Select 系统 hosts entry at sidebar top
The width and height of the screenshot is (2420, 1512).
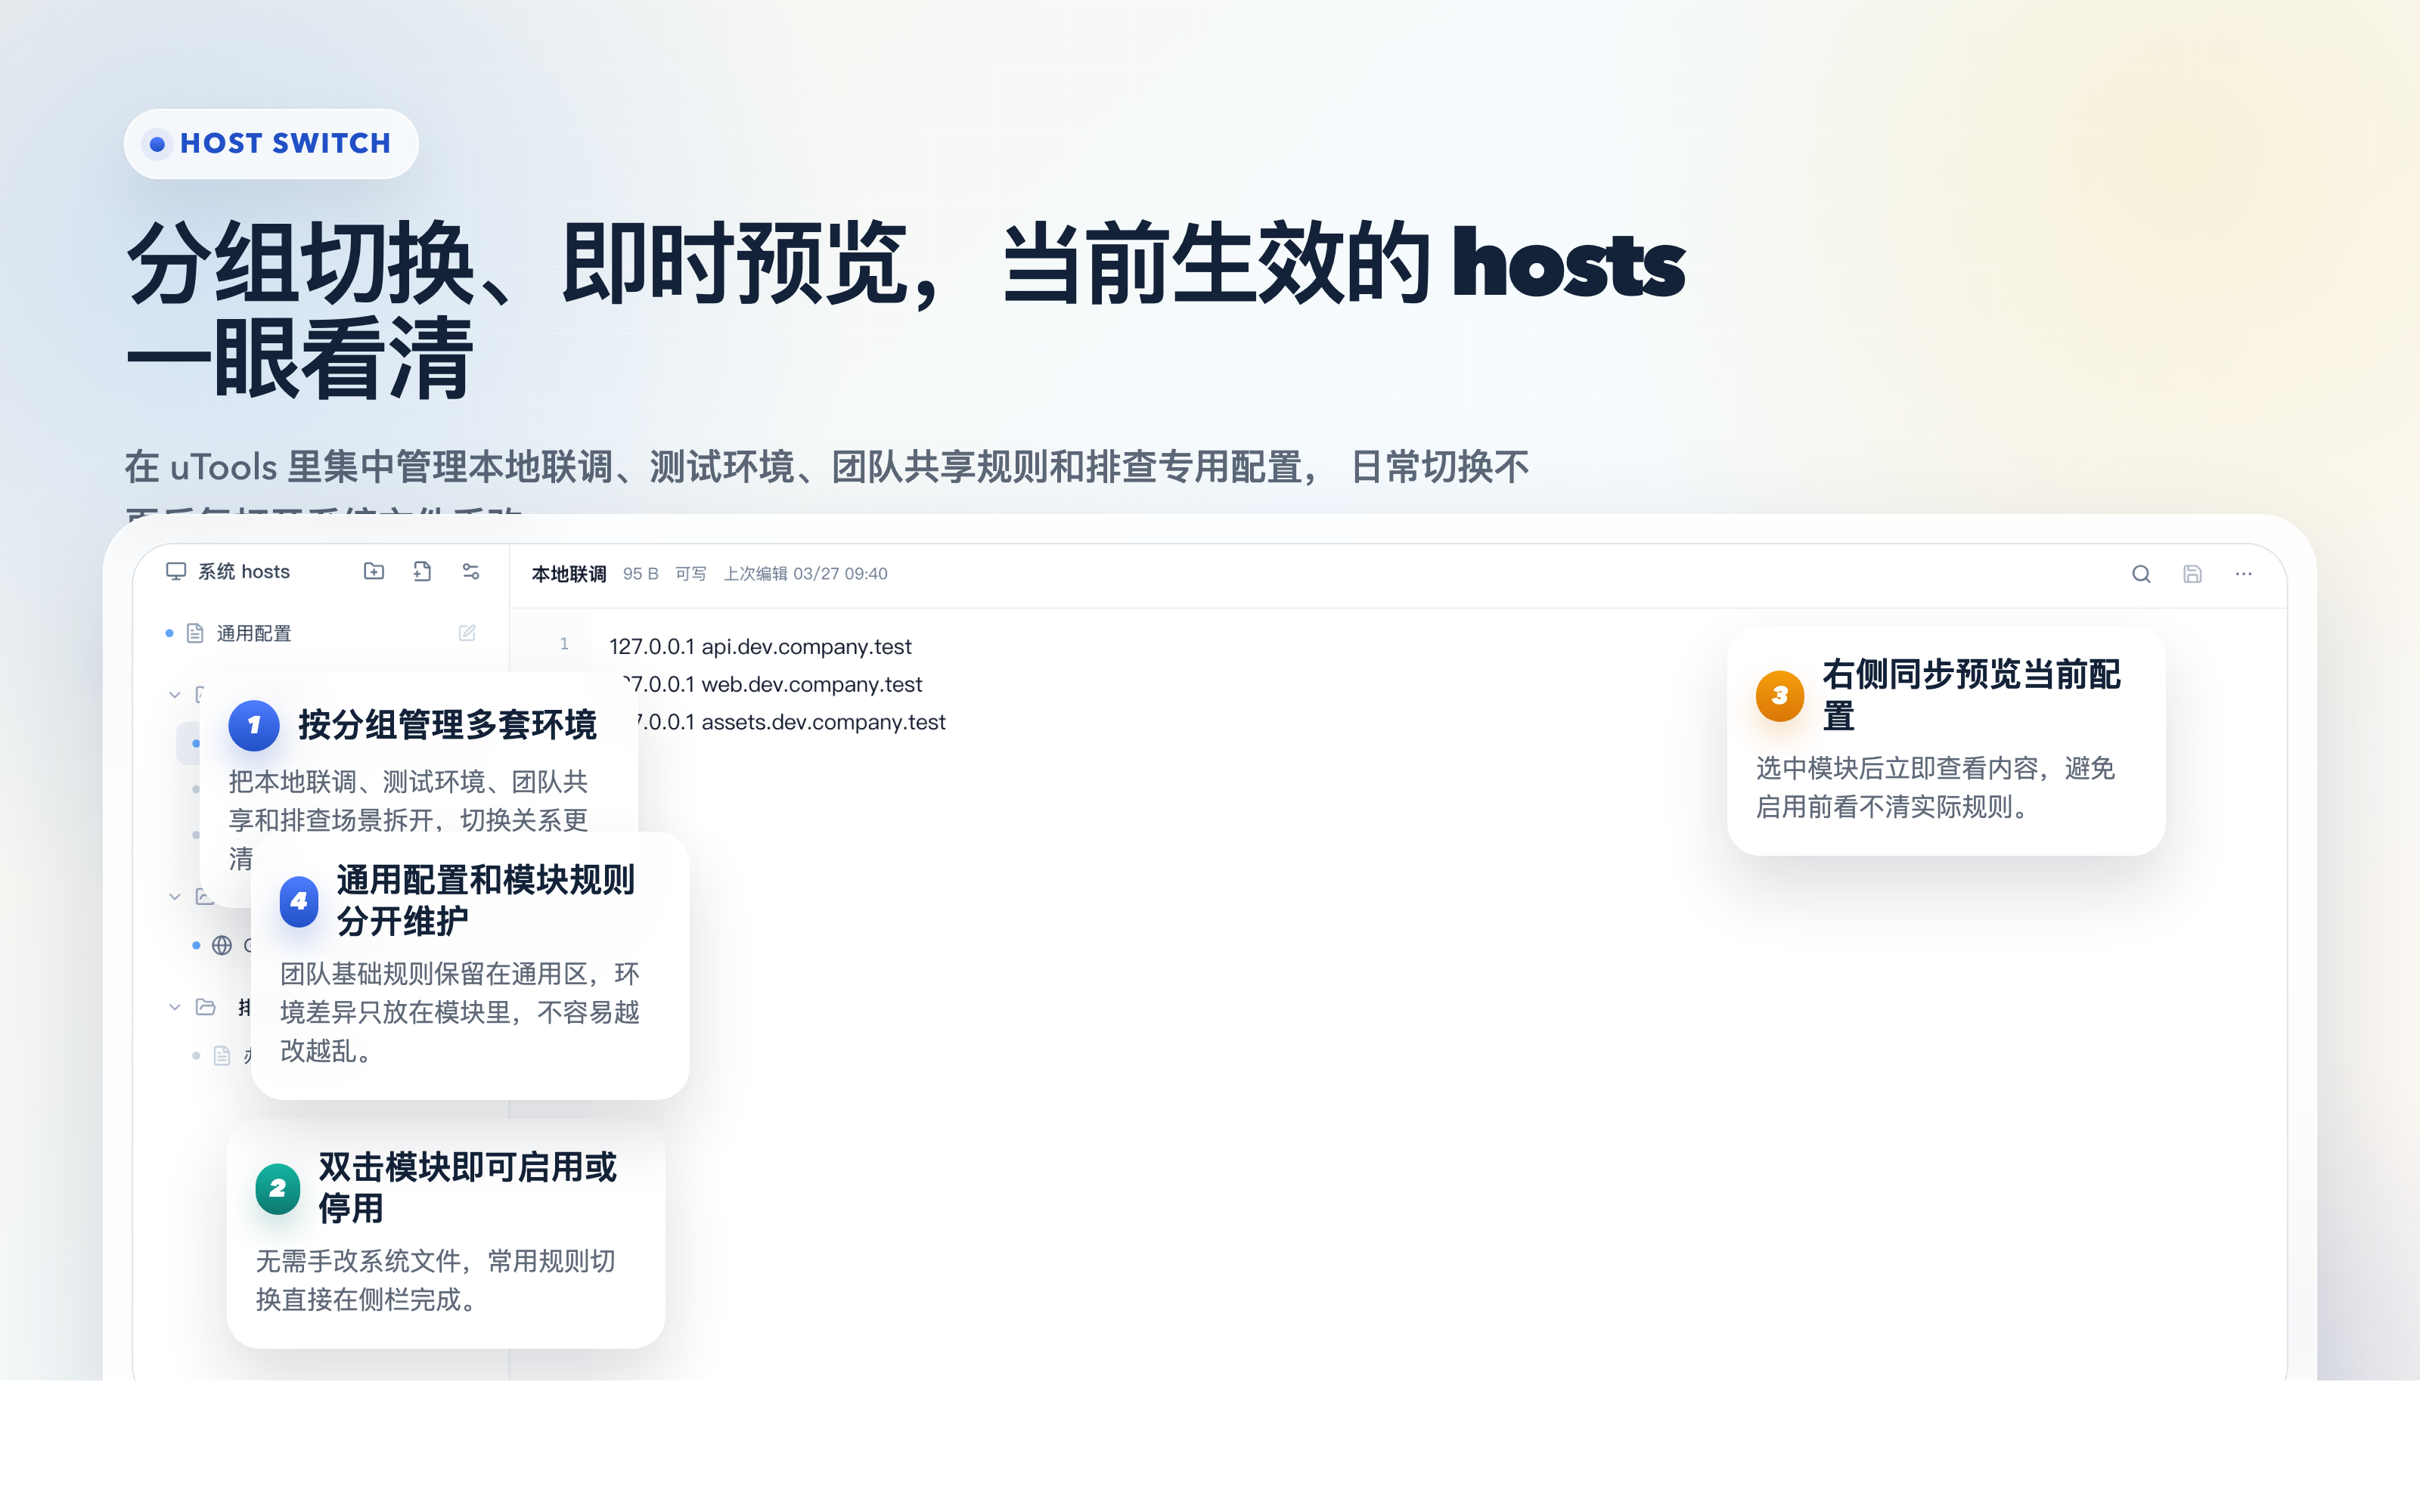243,571
